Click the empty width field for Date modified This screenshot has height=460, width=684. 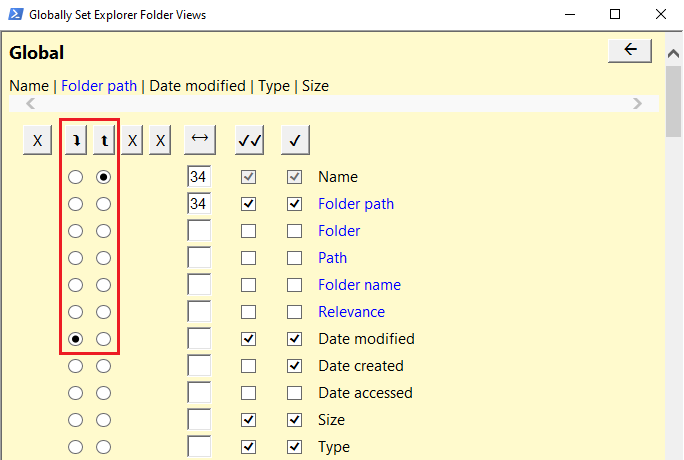pyautogui.click(x=199, y=339)
